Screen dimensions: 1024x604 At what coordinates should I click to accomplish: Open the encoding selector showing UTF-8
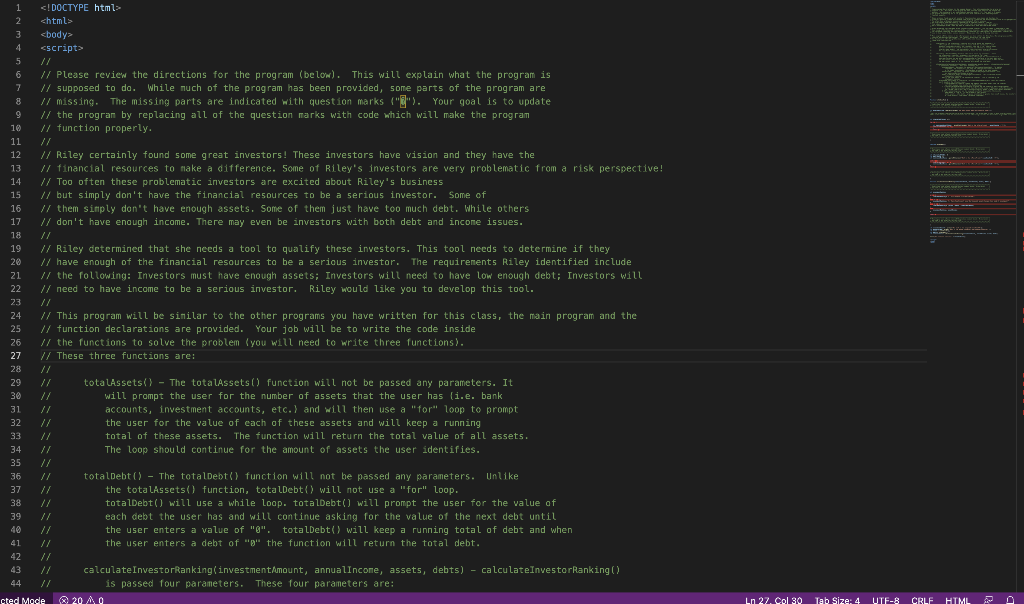(885, 599)
